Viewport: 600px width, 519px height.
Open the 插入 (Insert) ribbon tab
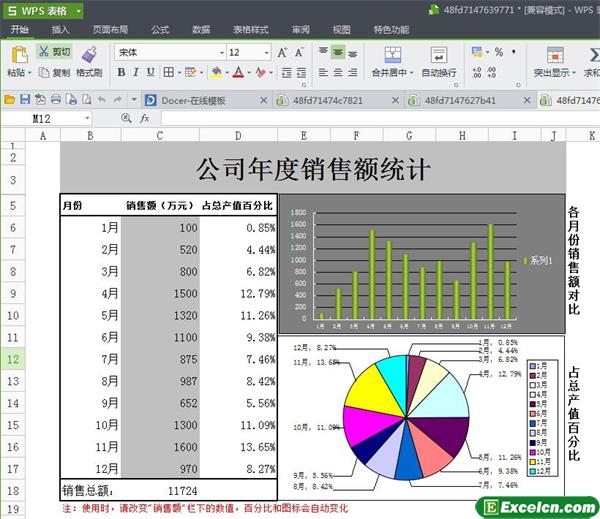(60, 29)
